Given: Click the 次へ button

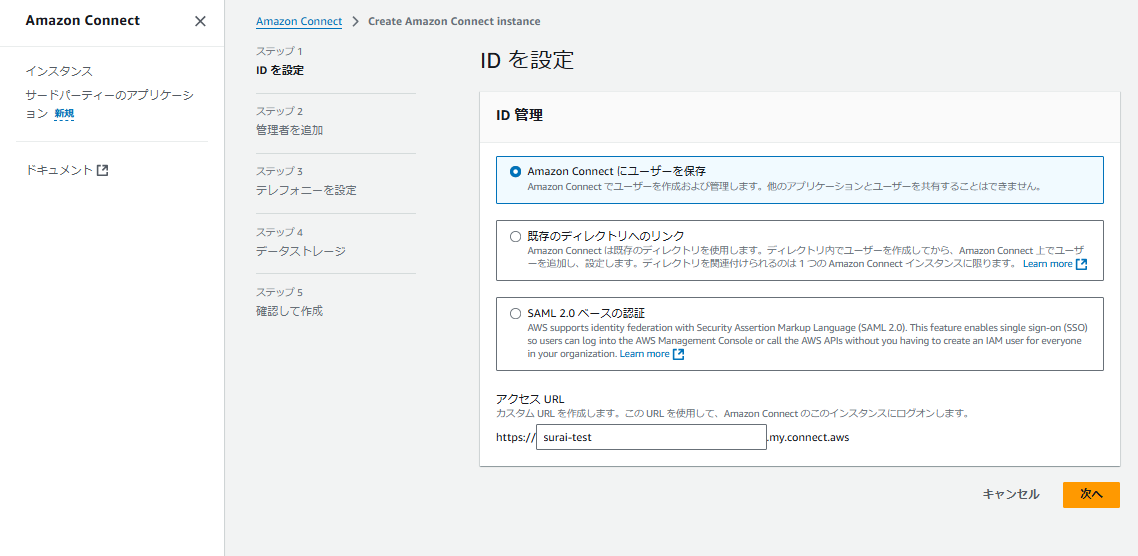Looking at the screenshot, I should [x=1092, y=494].
